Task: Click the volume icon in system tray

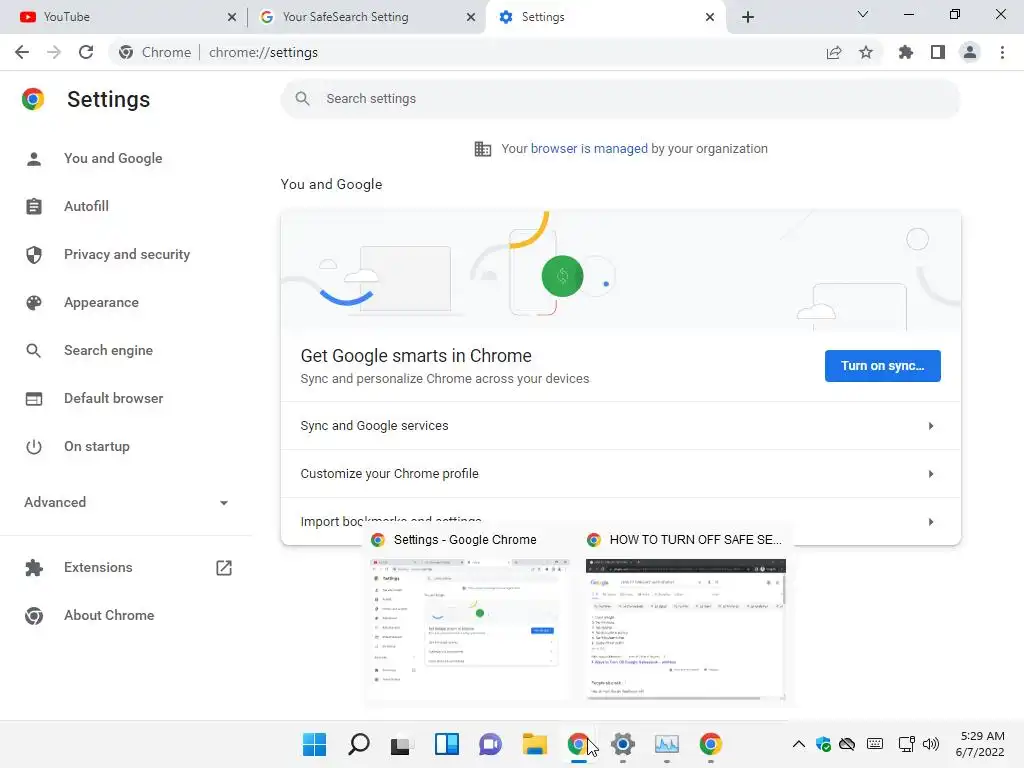Action: tap(931, 744)
